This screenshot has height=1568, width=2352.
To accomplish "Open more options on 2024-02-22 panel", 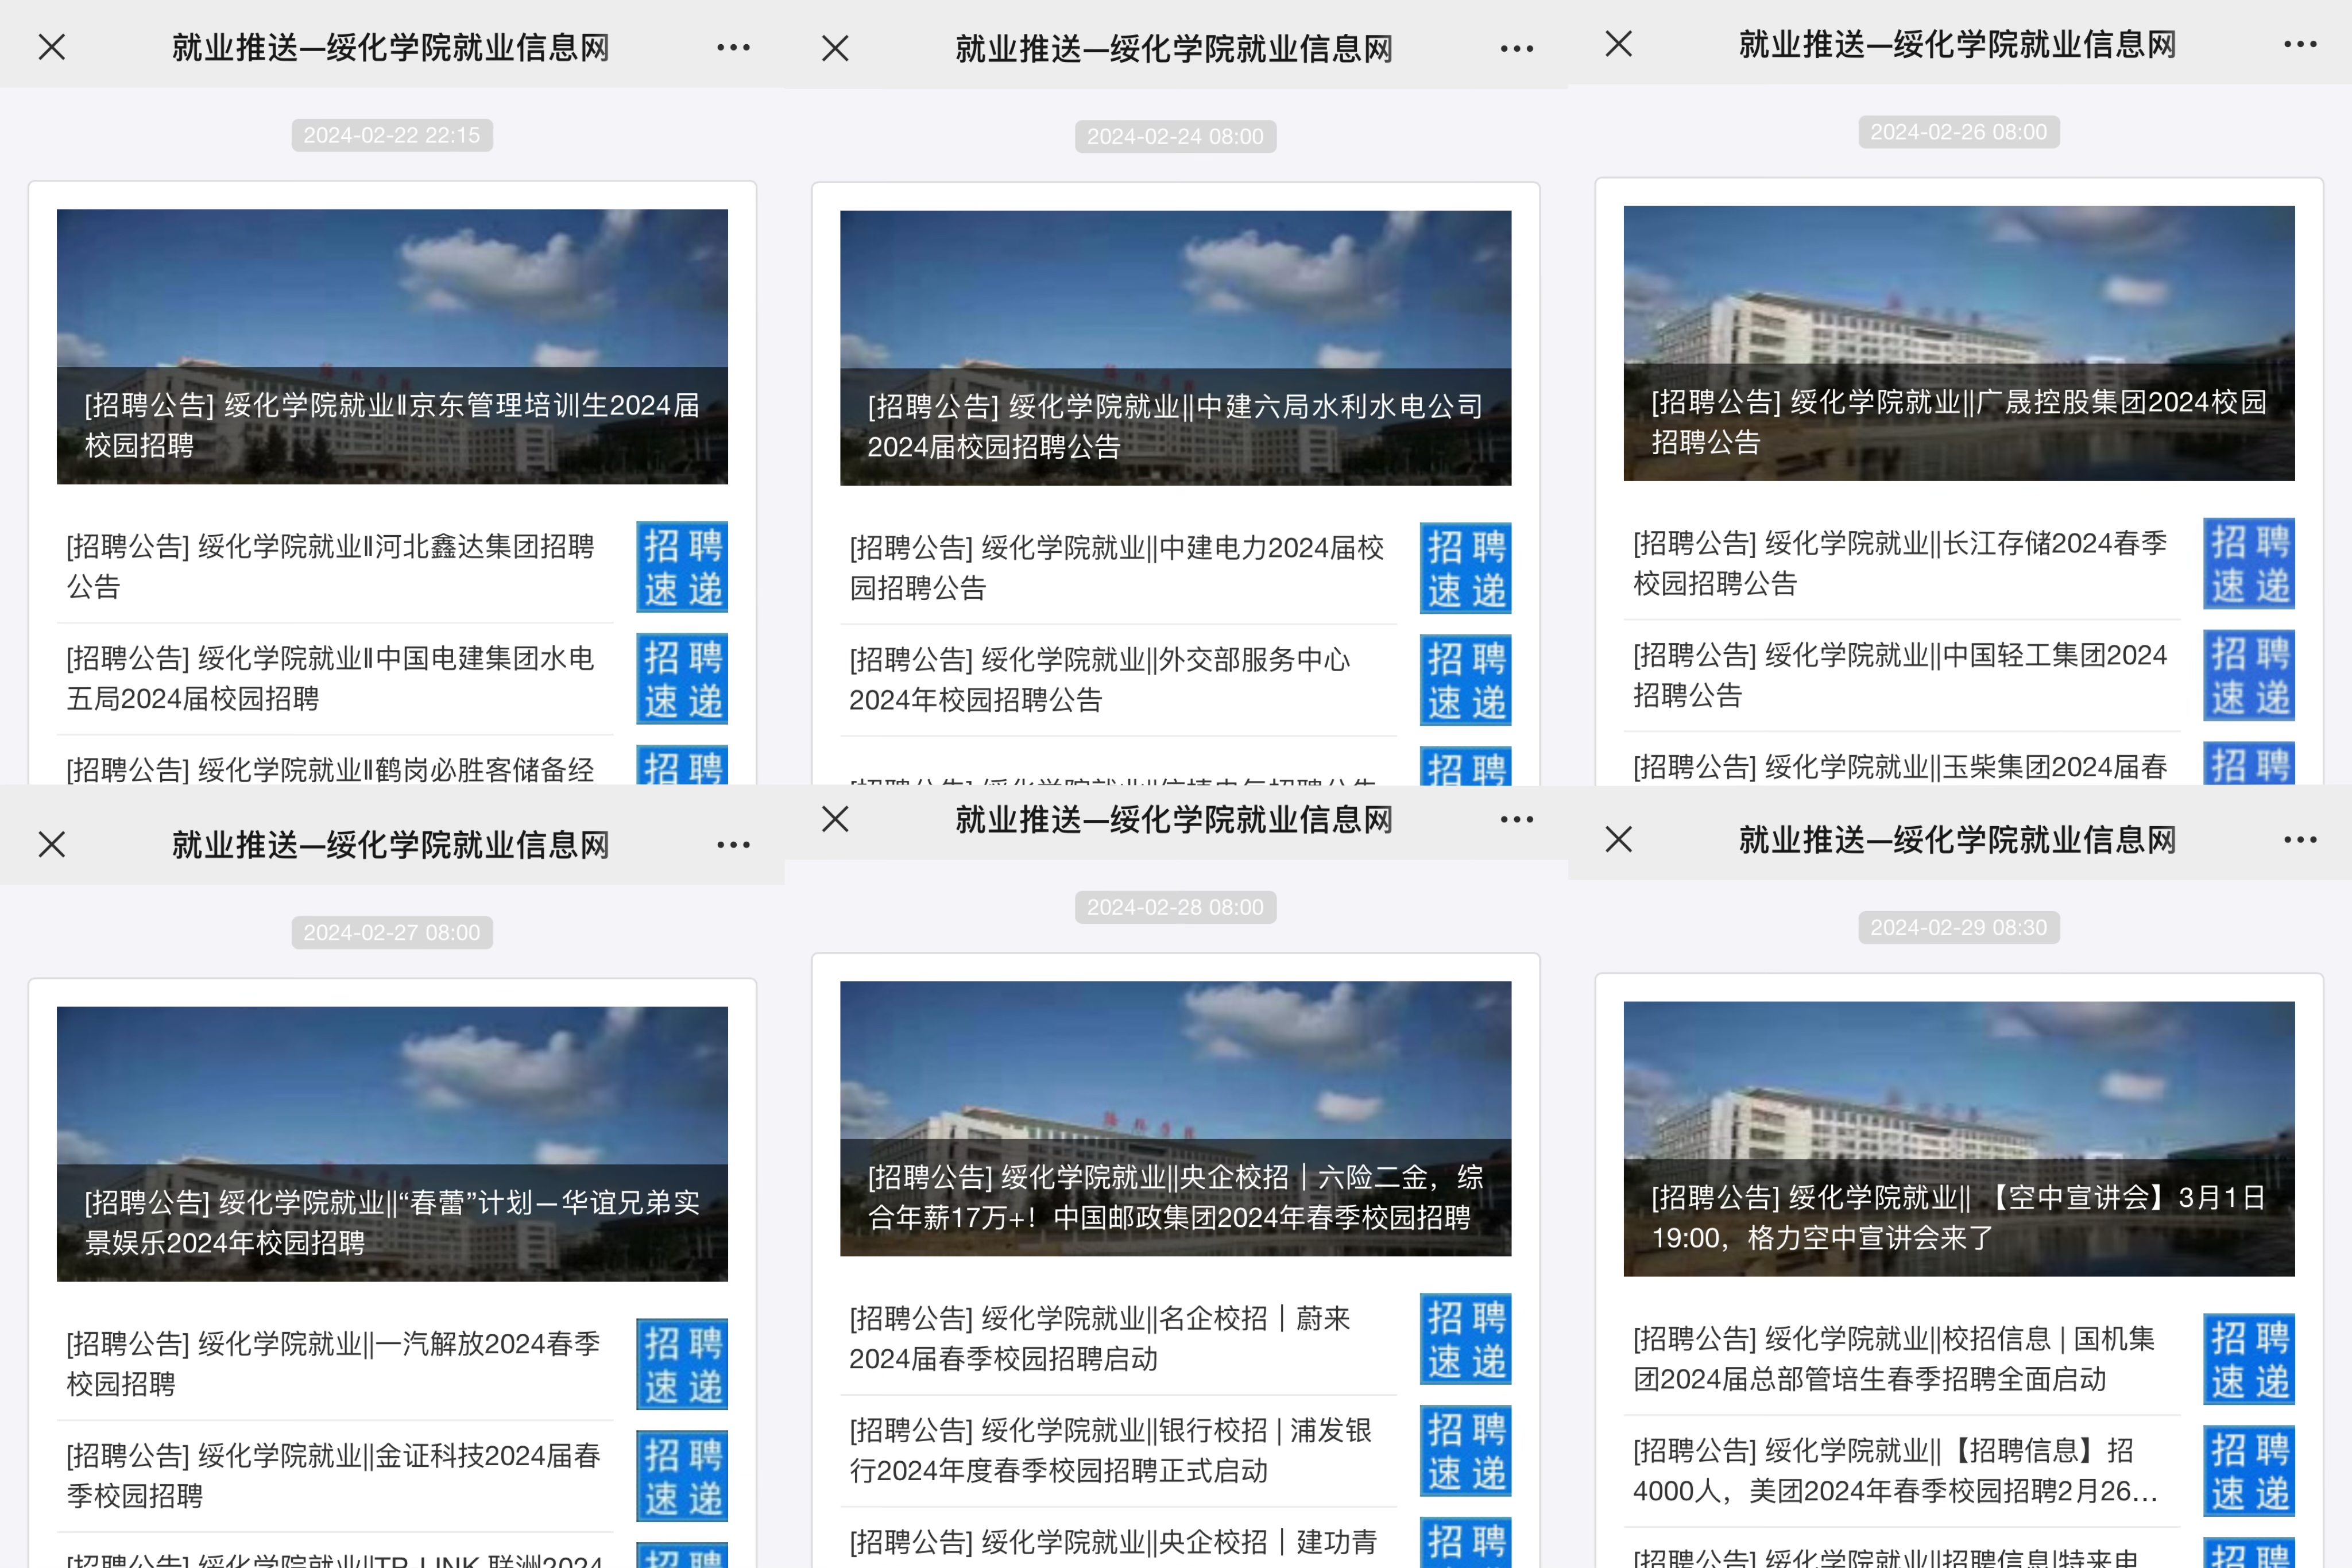I will point(733,47).
